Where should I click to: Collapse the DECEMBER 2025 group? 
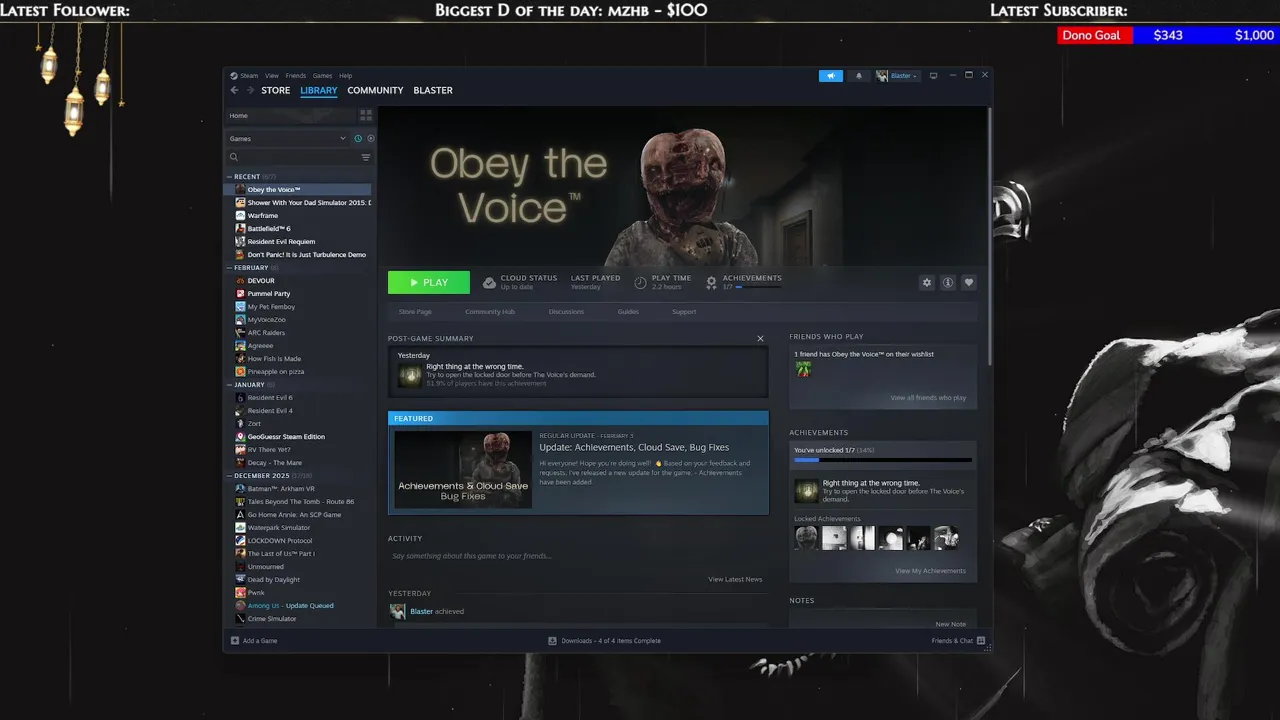tap(229, 476)
